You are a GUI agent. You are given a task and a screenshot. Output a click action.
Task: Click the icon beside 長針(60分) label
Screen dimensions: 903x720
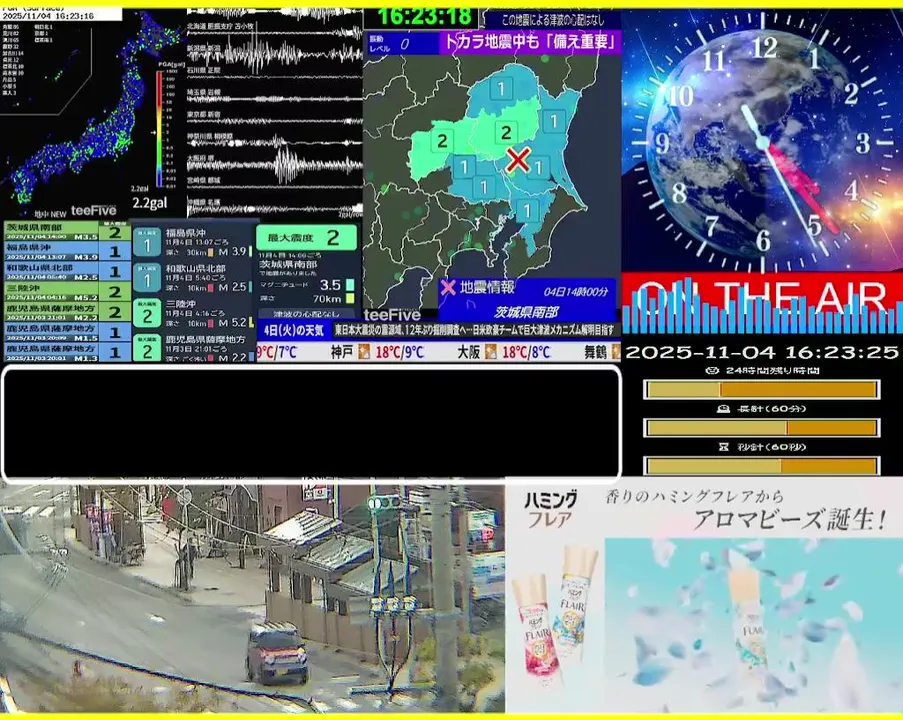pyautogui.click(x=723, y=409)
